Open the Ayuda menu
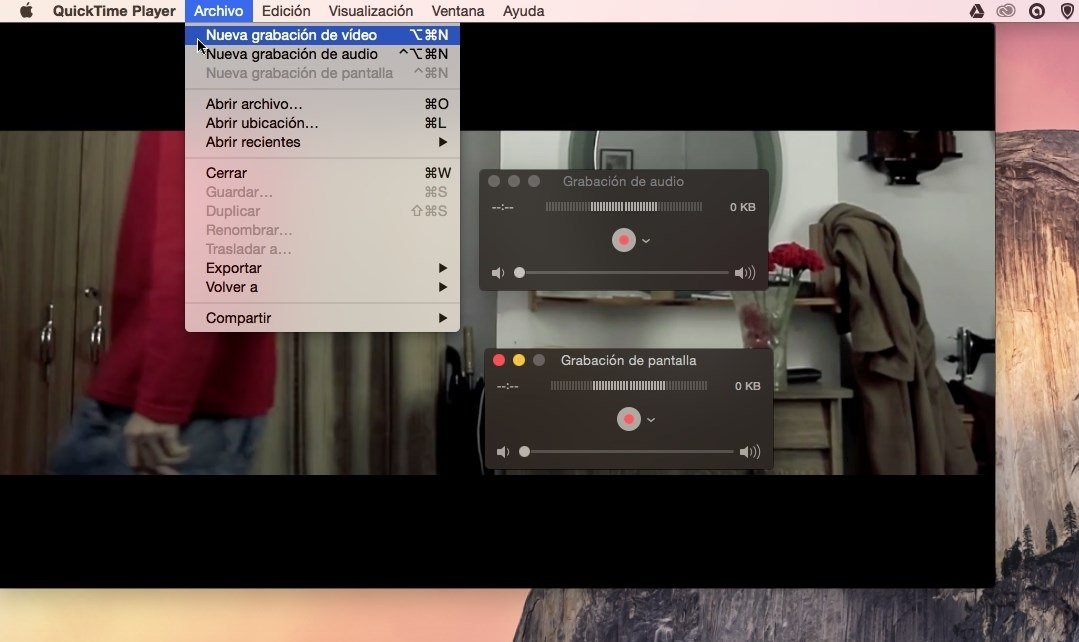 tap(524, 11)
